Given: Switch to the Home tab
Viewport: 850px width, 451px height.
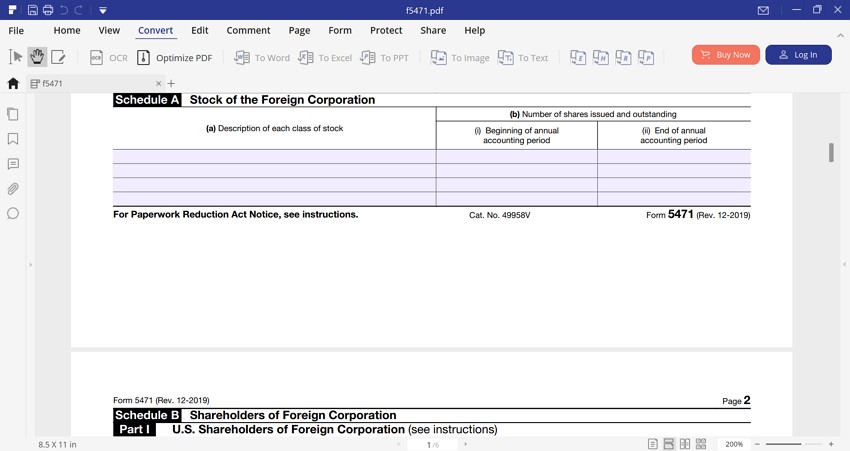Looking at the screenshot, I should [x=67, y=30].
